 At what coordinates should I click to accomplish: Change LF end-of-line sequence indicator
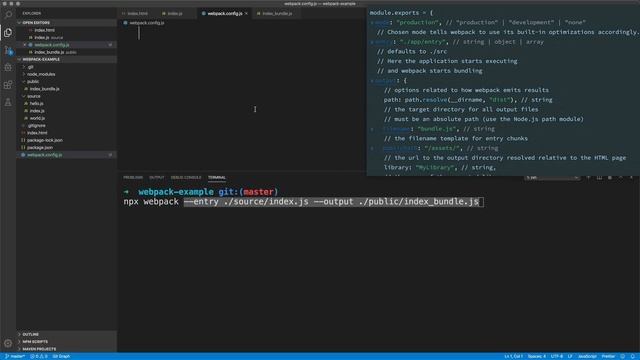[570, 356]
